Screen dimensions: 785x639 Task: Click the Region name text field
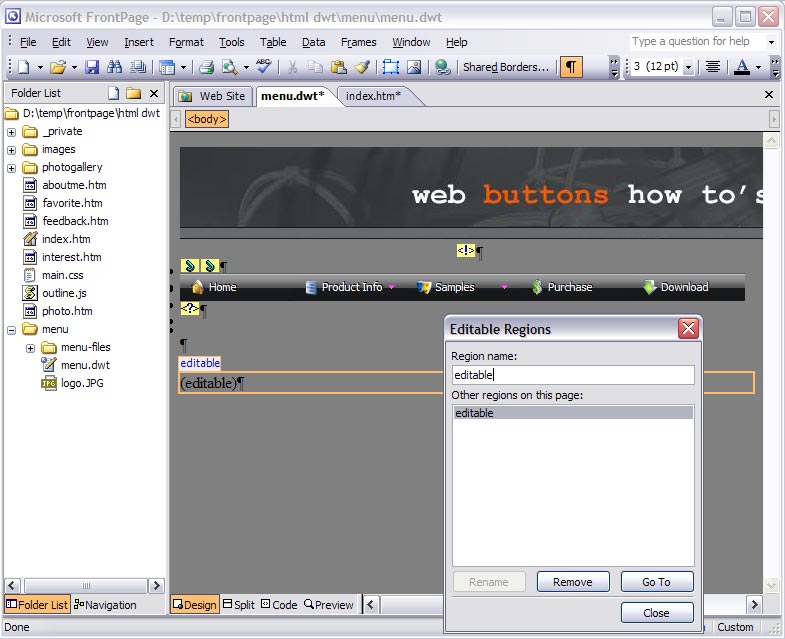tap(572, 375)
